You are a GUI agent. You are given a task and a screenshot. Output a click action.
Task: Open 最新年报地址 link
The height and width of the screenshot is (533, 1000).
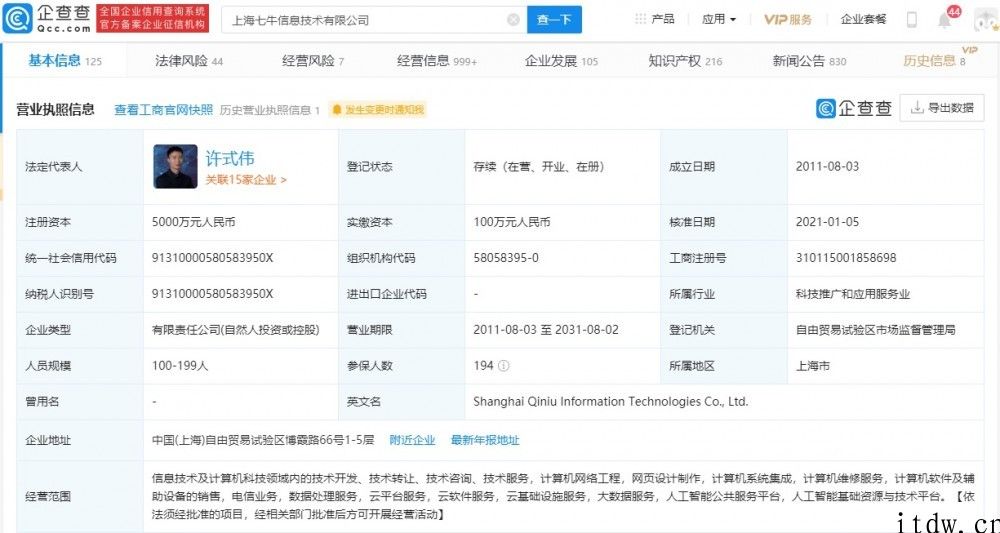pos(485,440)
